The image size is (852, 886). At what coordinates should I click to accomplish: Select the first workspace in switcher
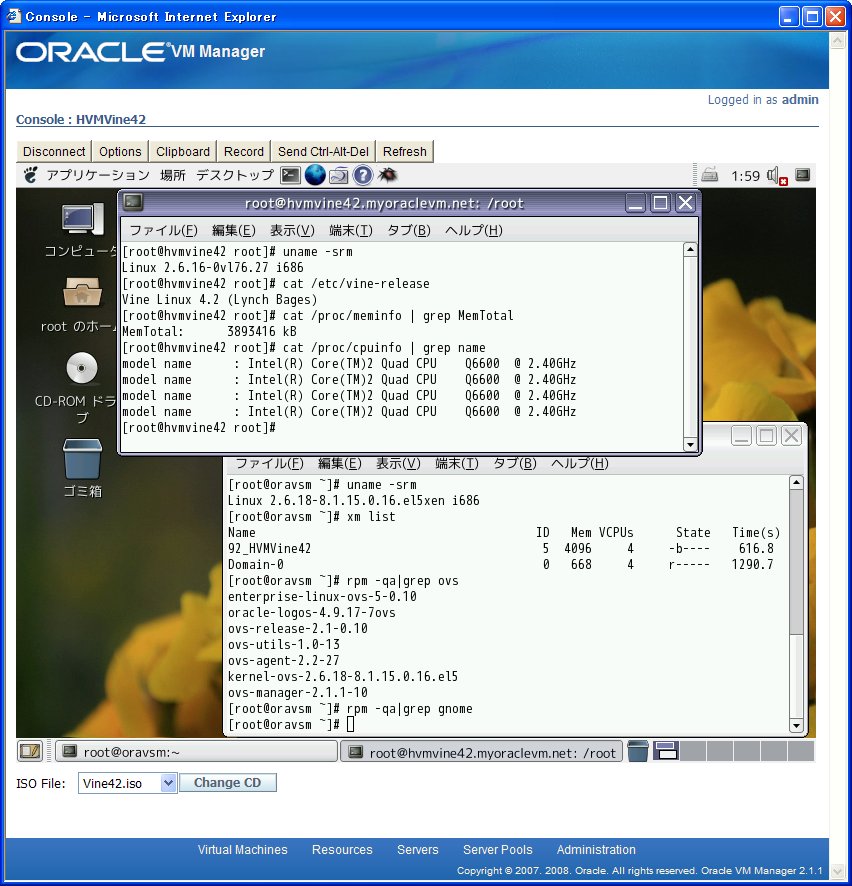pos(666,751)
